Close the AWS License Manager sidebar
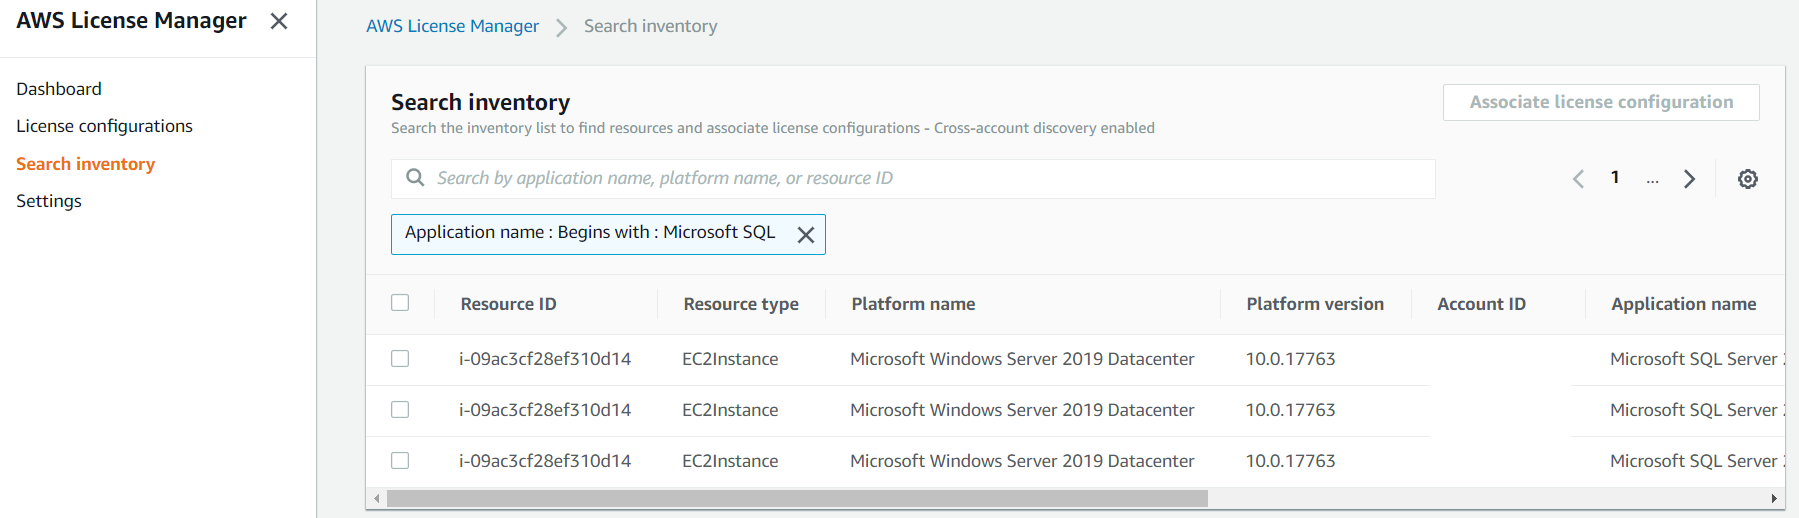The height and width of the screenshot is (518, 1799). 279,21
